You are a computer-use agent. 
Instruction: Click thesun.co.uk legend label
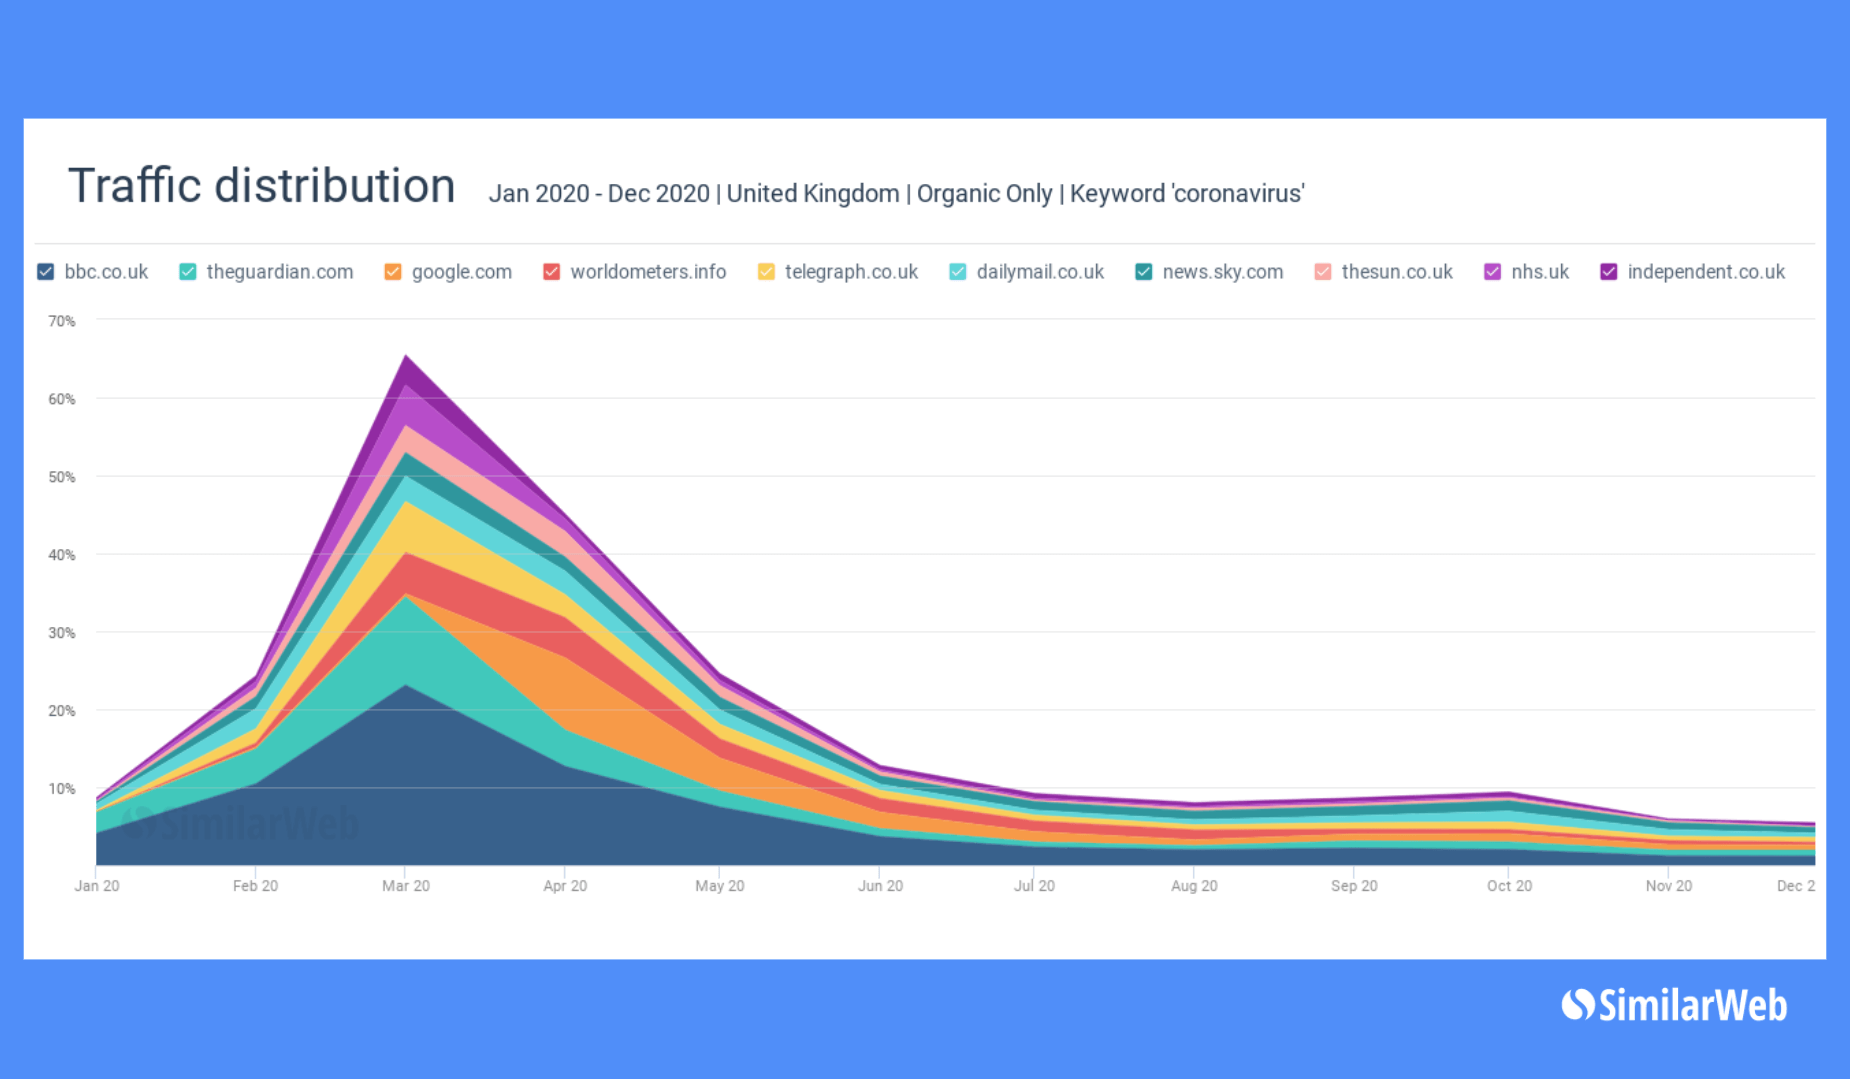coord(1397,272)
